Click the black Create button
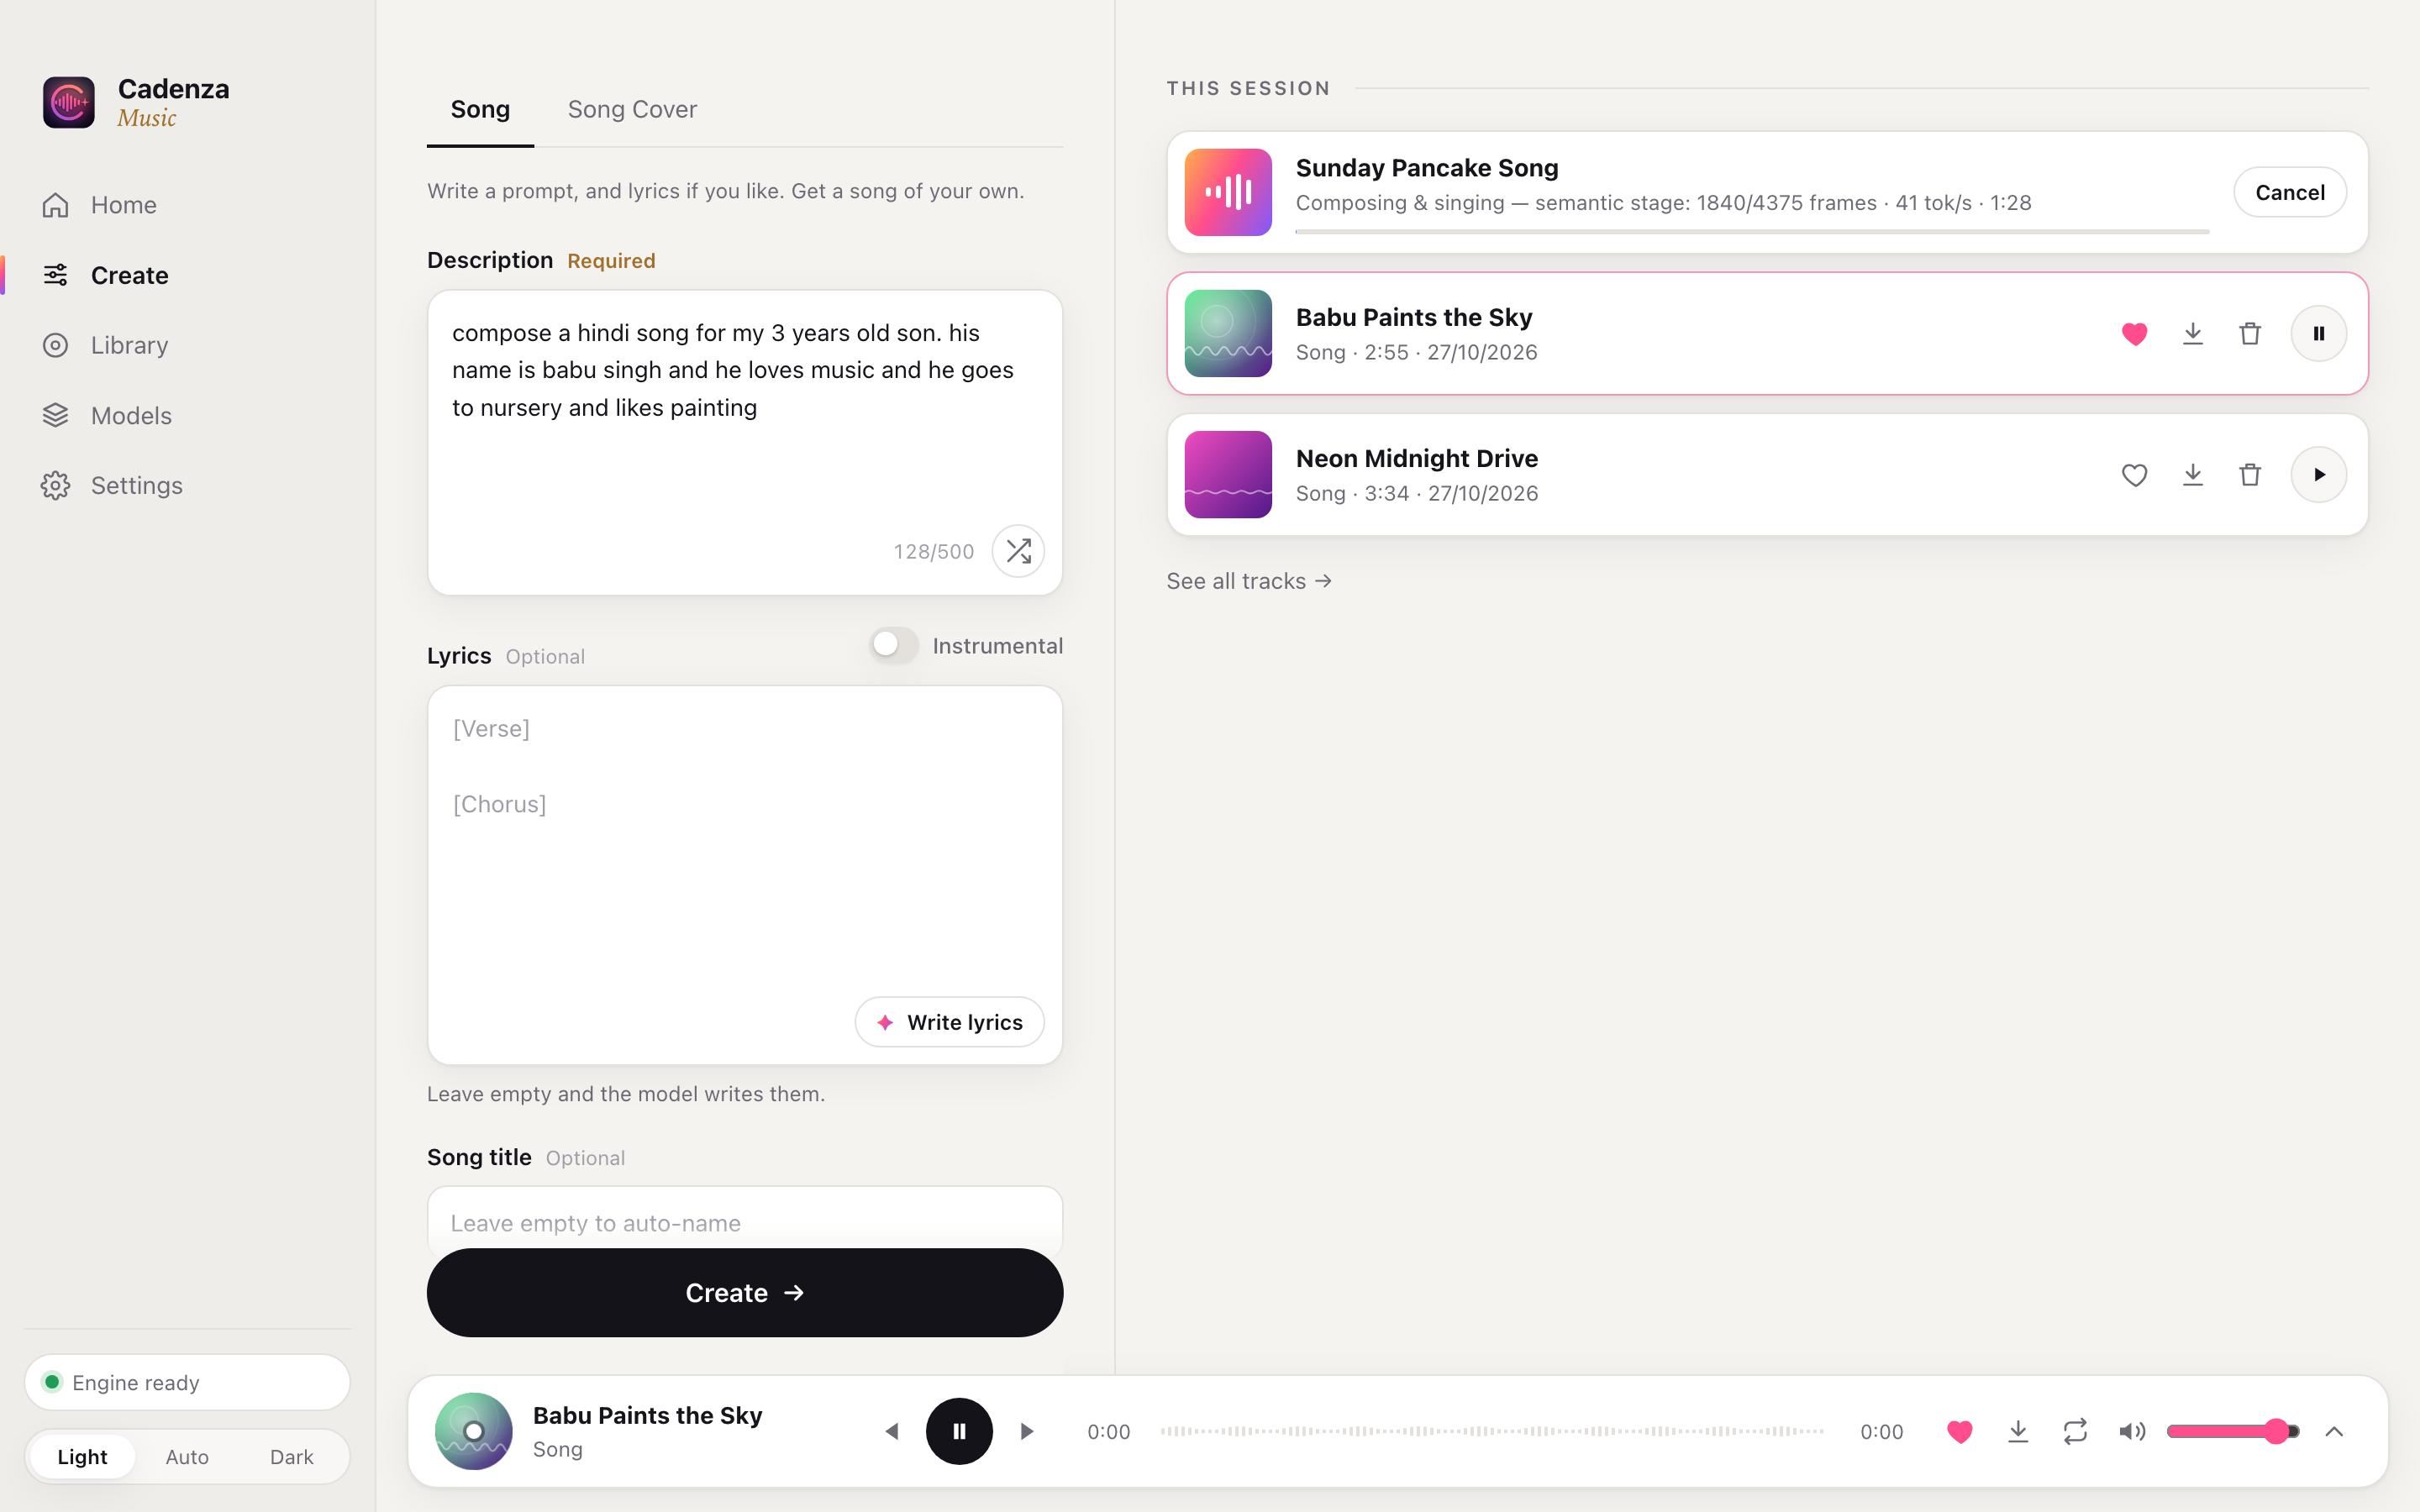Screen dimensions: 2420x1512 (x=745, y=1292)
